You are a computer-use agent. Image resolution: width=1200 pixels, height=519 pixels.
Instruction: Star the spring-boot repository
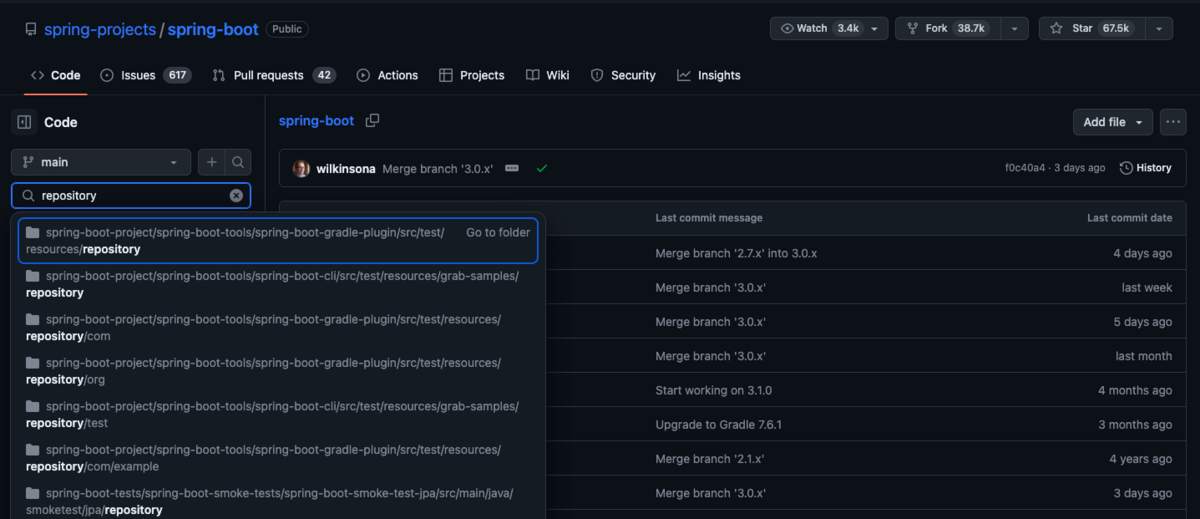click(1091, 29)
